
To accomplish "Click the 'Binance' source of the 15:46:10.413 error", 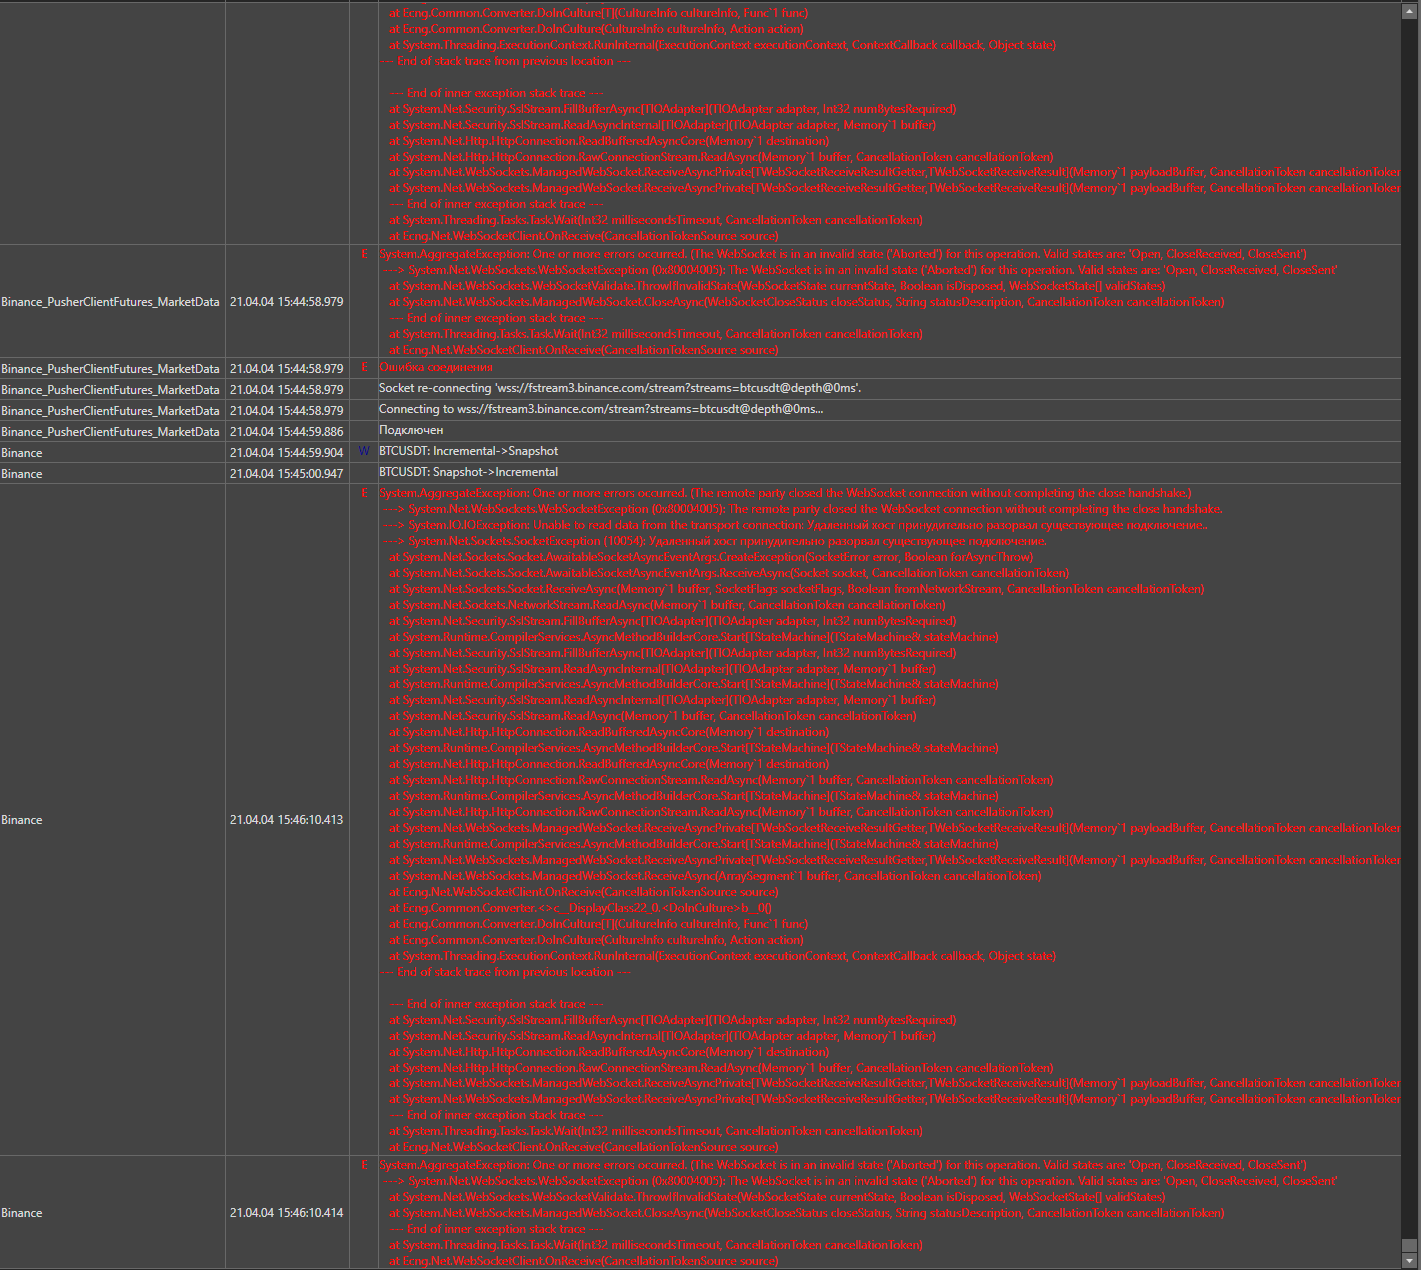I will [x=22, y=820].
